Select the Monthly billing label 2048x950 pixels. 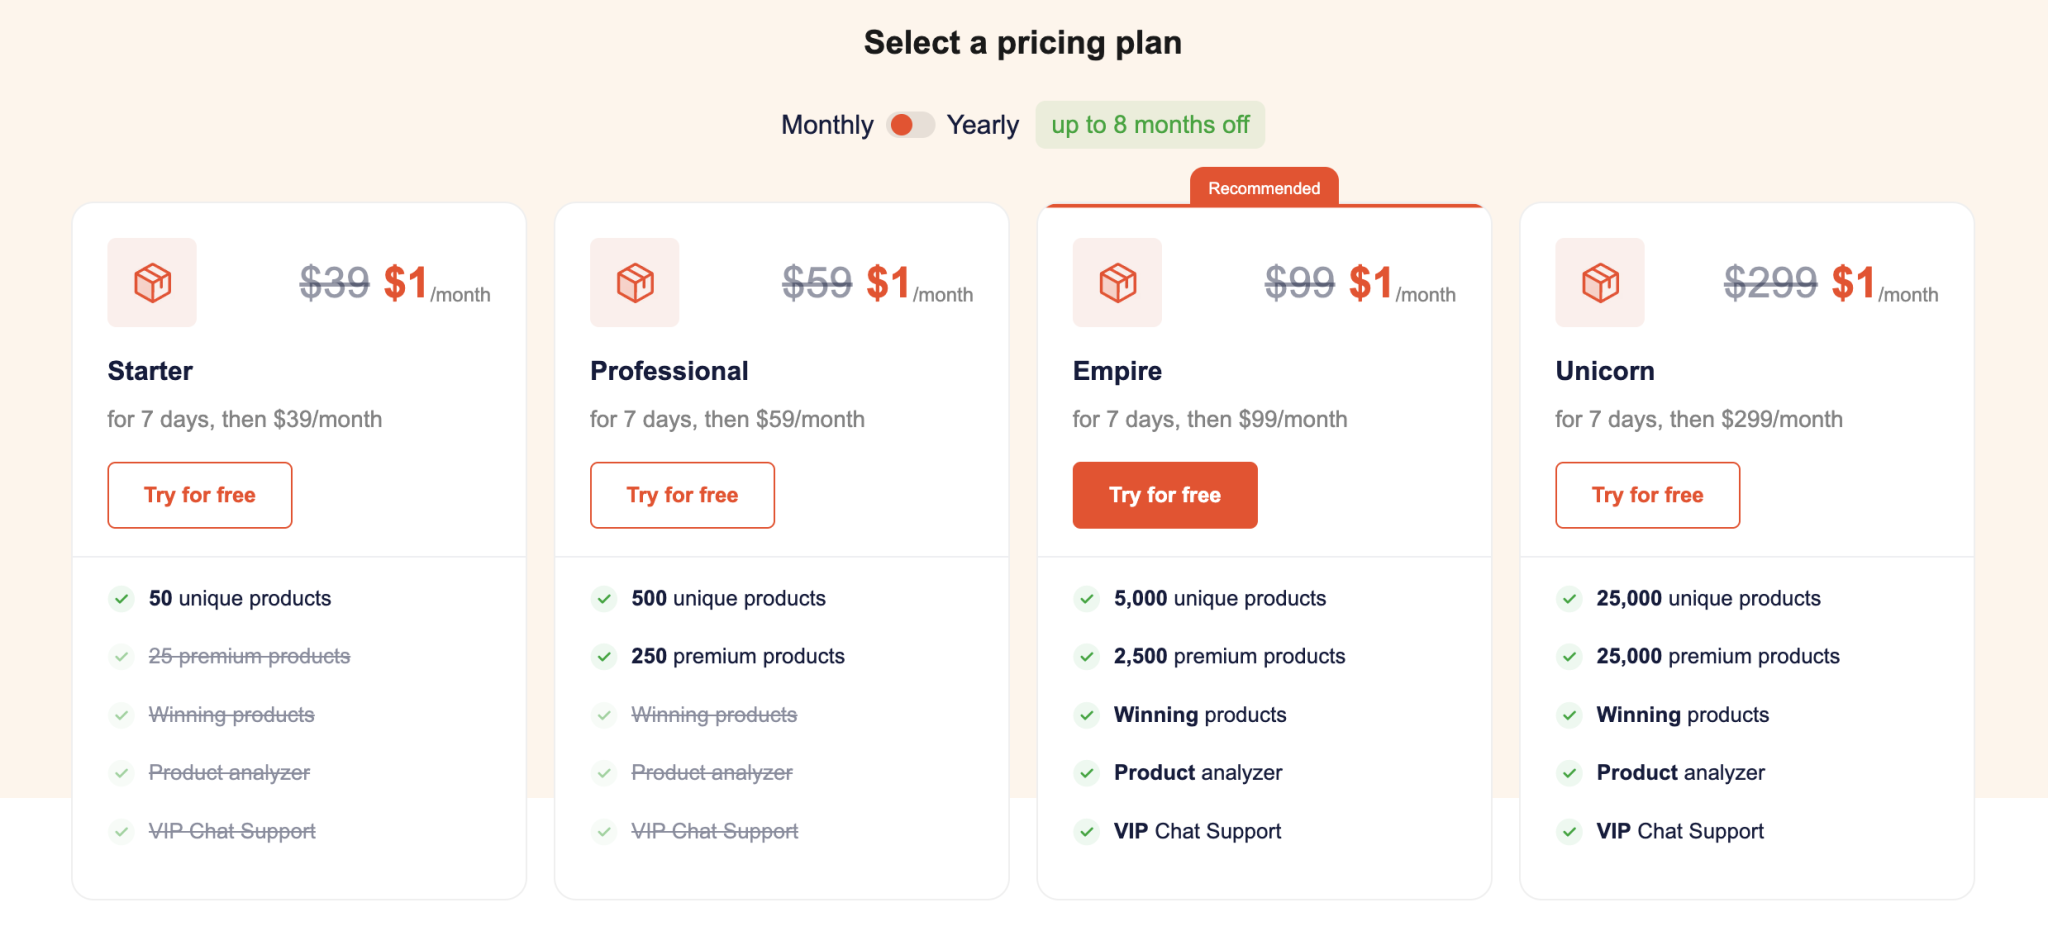(x=827, y=125)
